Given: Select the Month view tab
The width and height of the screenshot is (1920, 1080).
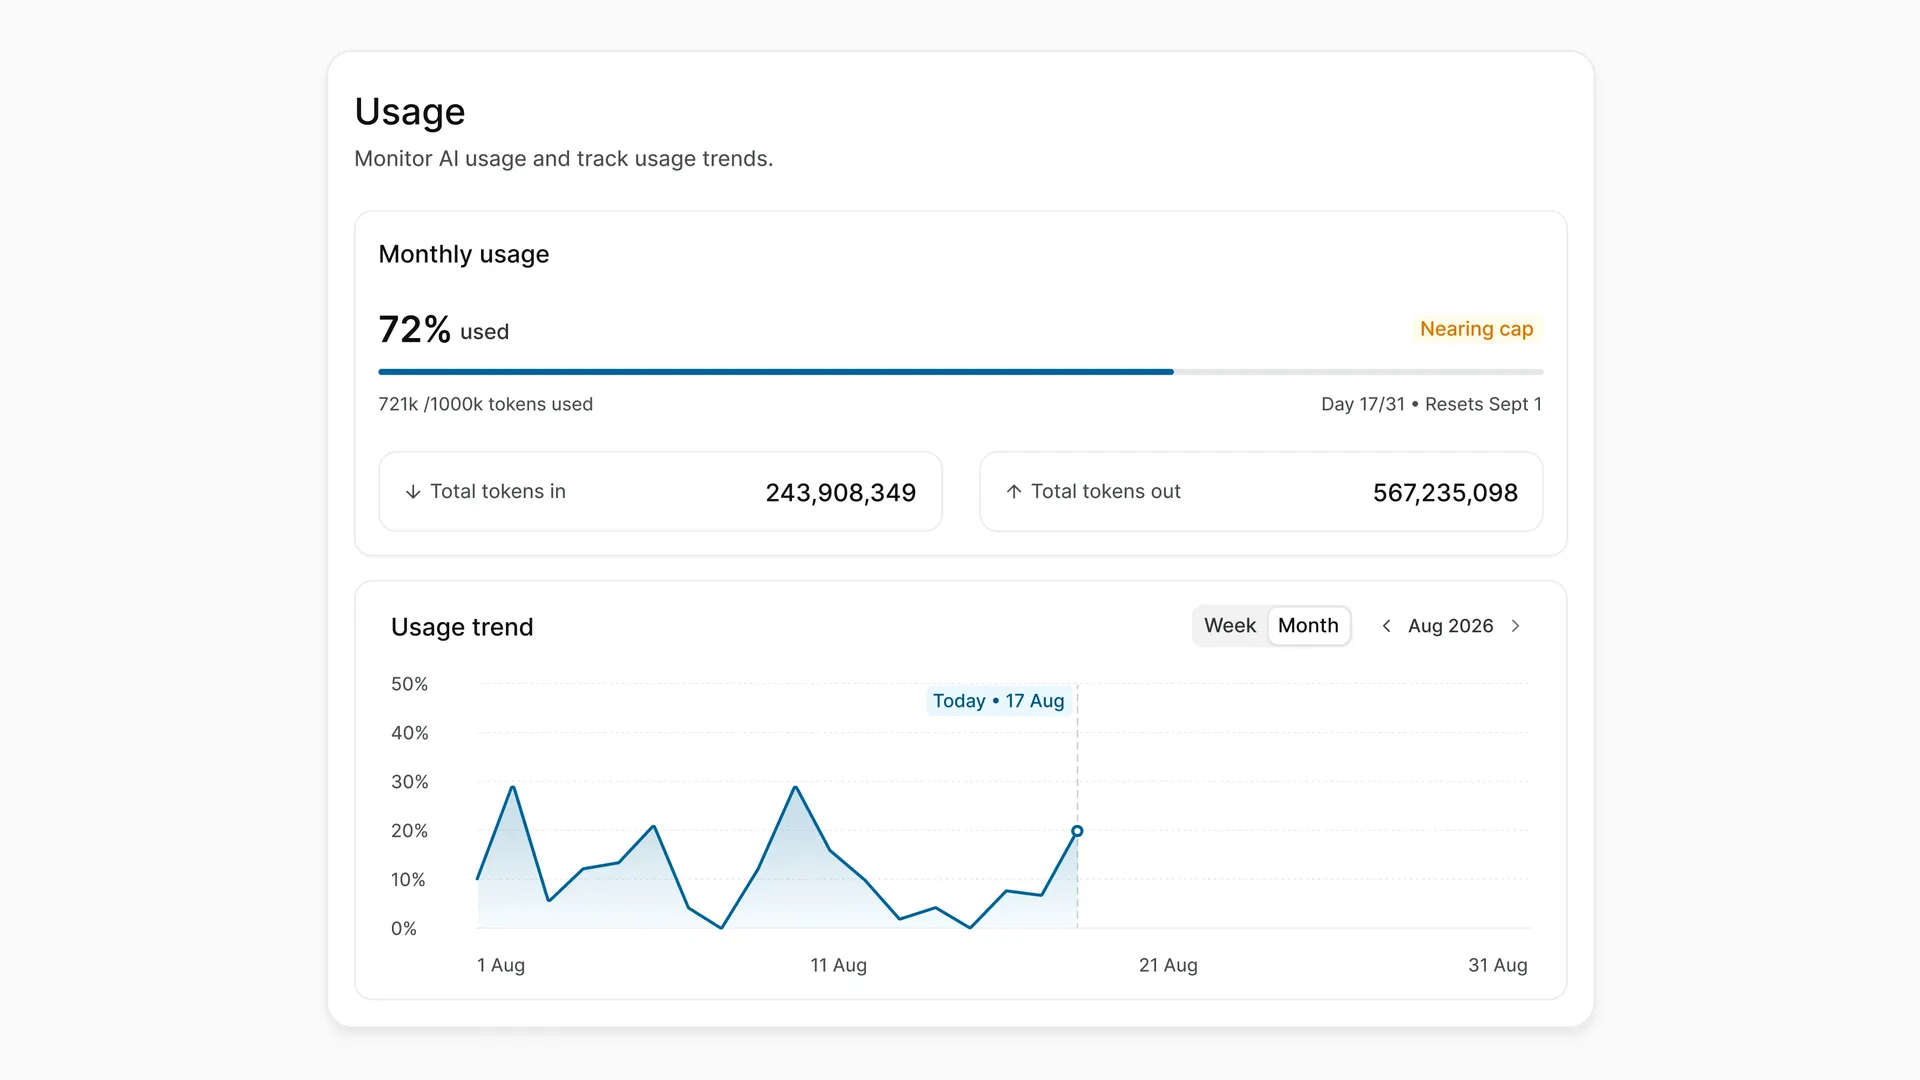Looking at the screenshot, I should pos(1308,626).
